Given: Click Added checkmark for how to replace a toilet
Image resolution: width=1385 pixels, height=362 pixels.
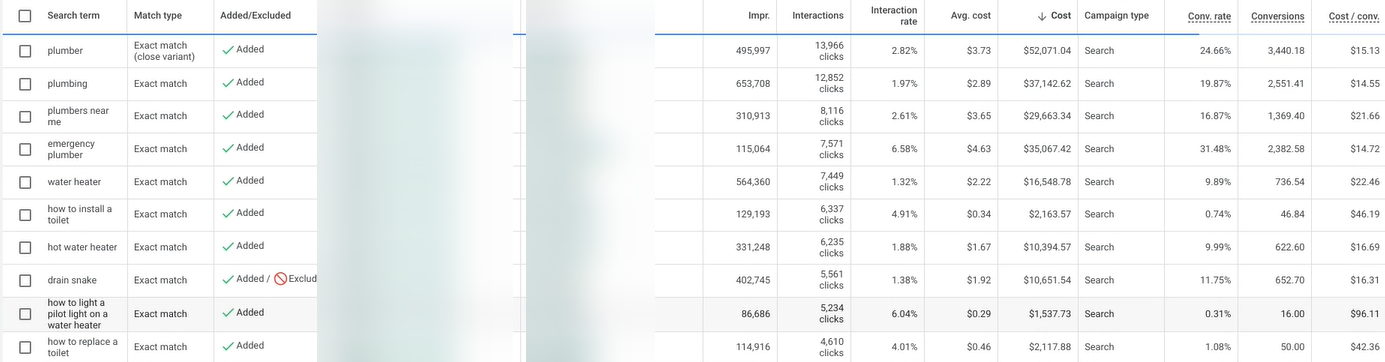Looking at the screenshot, I should (227, 346).
